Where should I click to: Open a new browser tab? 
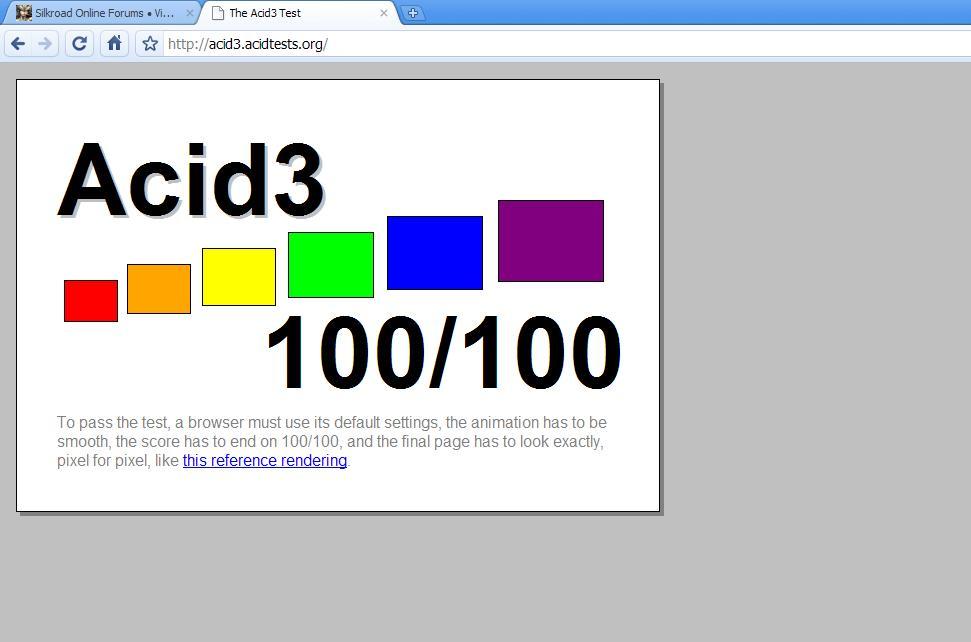(411, 13)
